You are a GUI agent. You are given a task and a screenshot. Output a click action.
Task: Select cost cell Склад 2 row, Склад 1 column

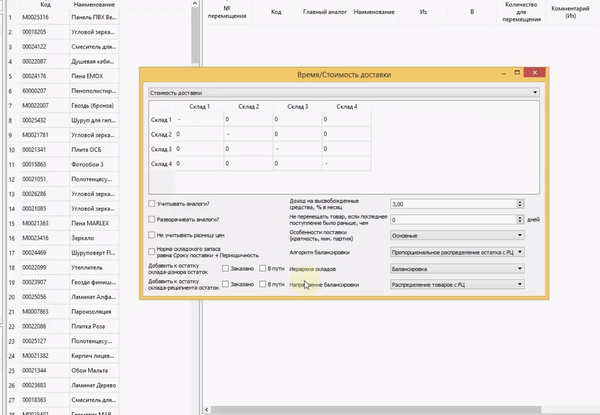(199, 134)
